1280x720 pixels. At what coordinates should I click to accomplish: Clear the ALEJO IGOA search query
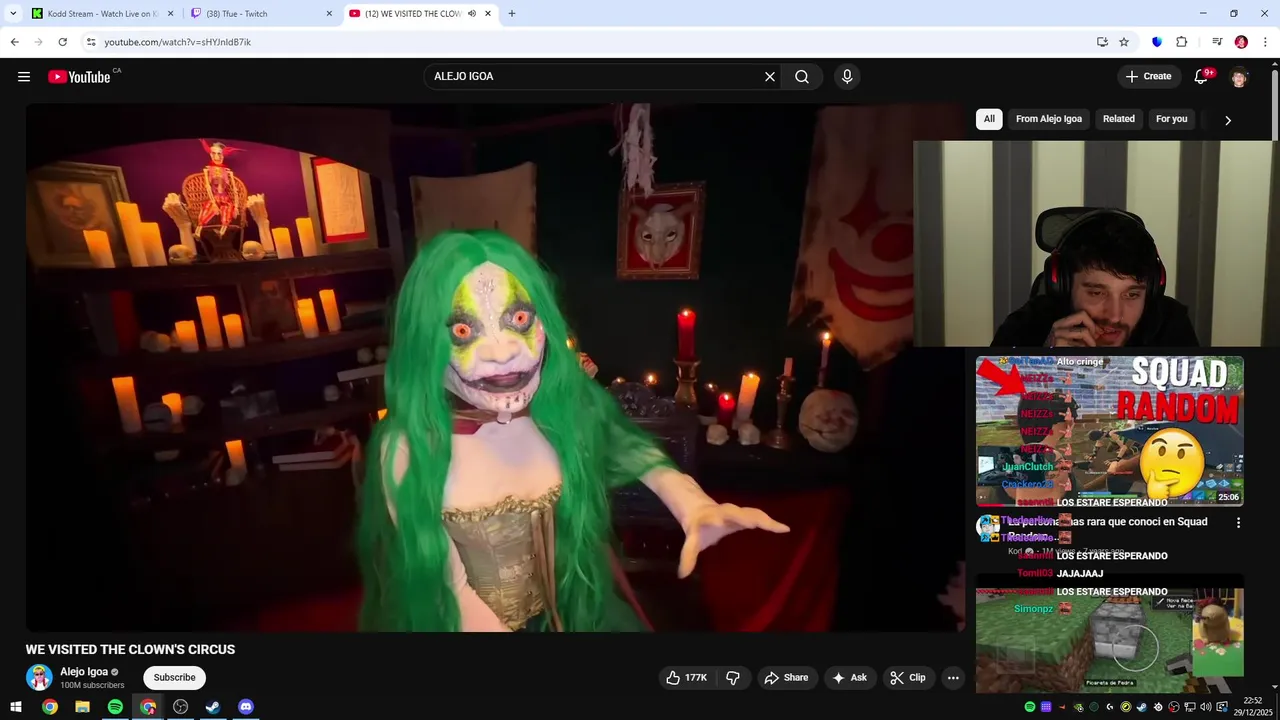(x=770, y=77)
